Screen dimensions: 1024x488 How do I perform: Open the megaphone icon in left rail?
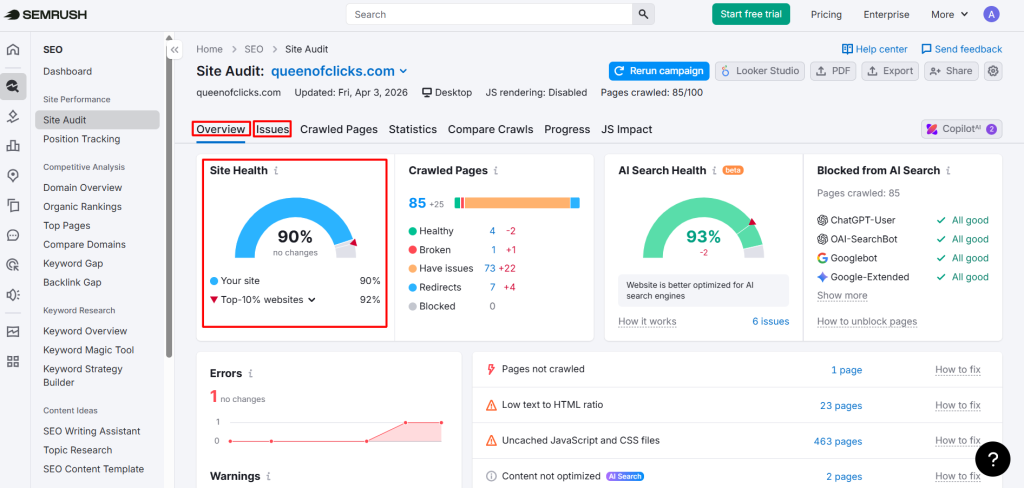tap(13, 295)
